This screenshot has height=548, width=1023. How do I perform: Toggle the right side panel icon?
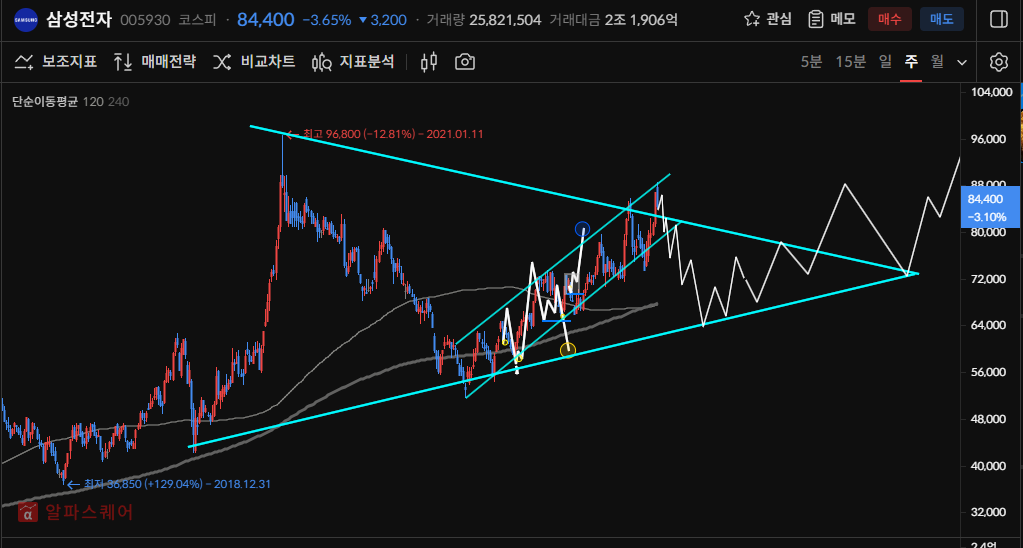[x=998, y=20]
